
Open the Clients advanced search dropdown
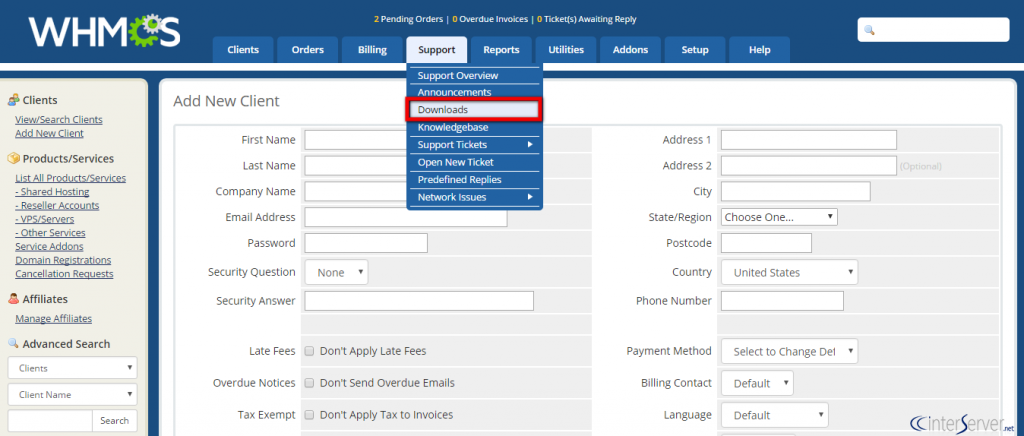(x=72, y=368)
